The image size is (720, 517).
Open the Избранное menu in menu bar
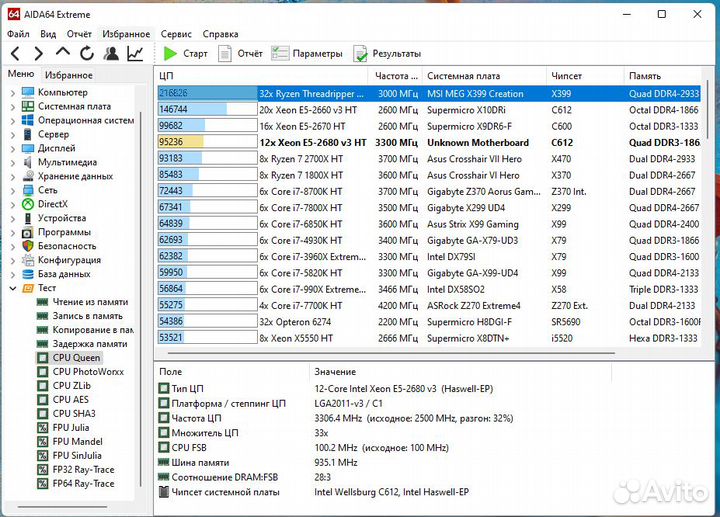click(x=126, y=34)
